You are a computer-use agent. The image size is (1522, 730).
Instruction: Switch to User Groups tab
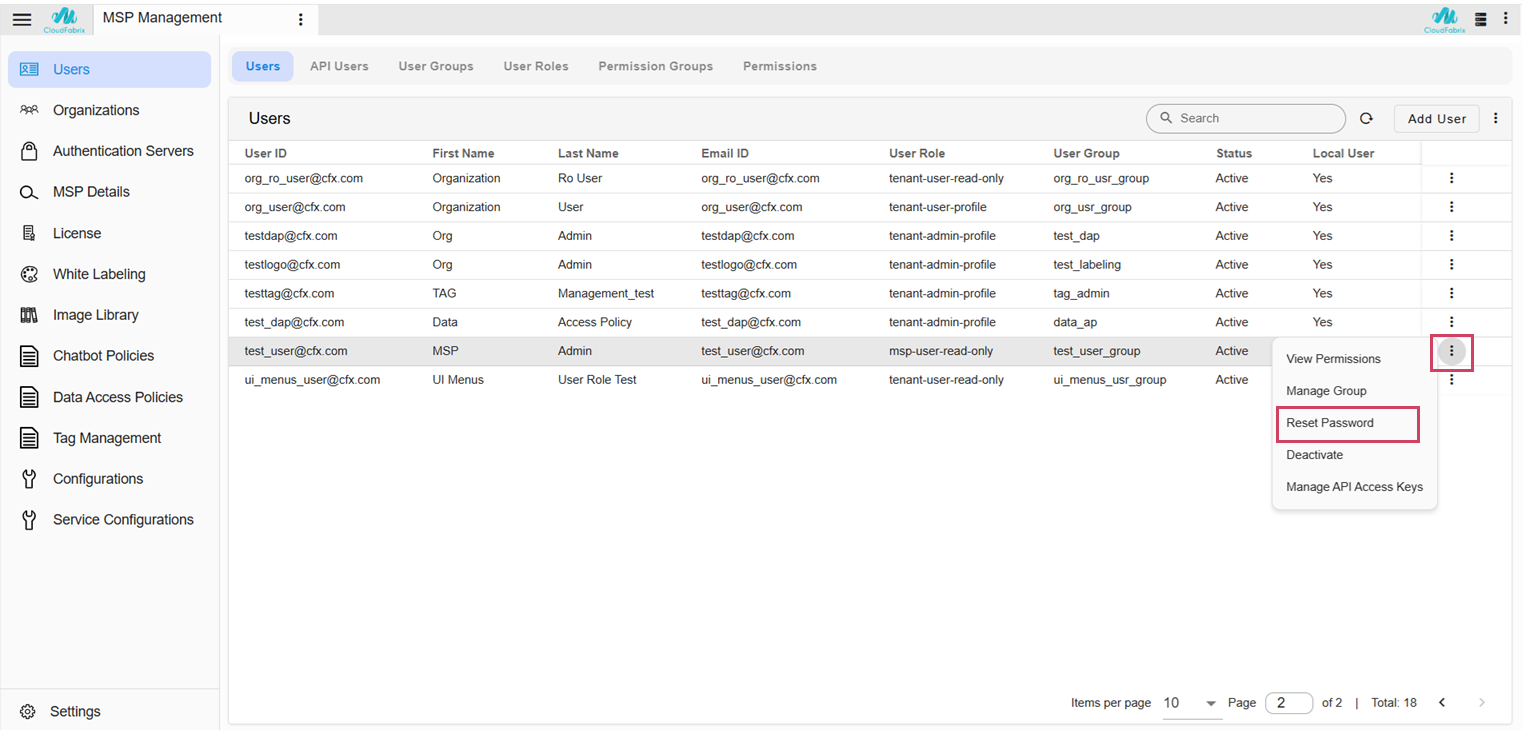click(x=436, y=66)
